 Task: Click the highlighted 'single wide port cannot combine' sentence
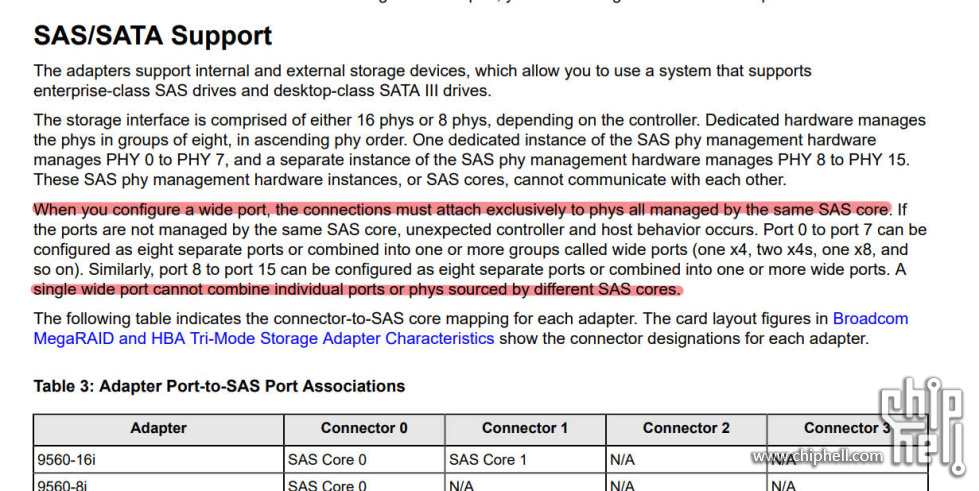tap(357, 289)
